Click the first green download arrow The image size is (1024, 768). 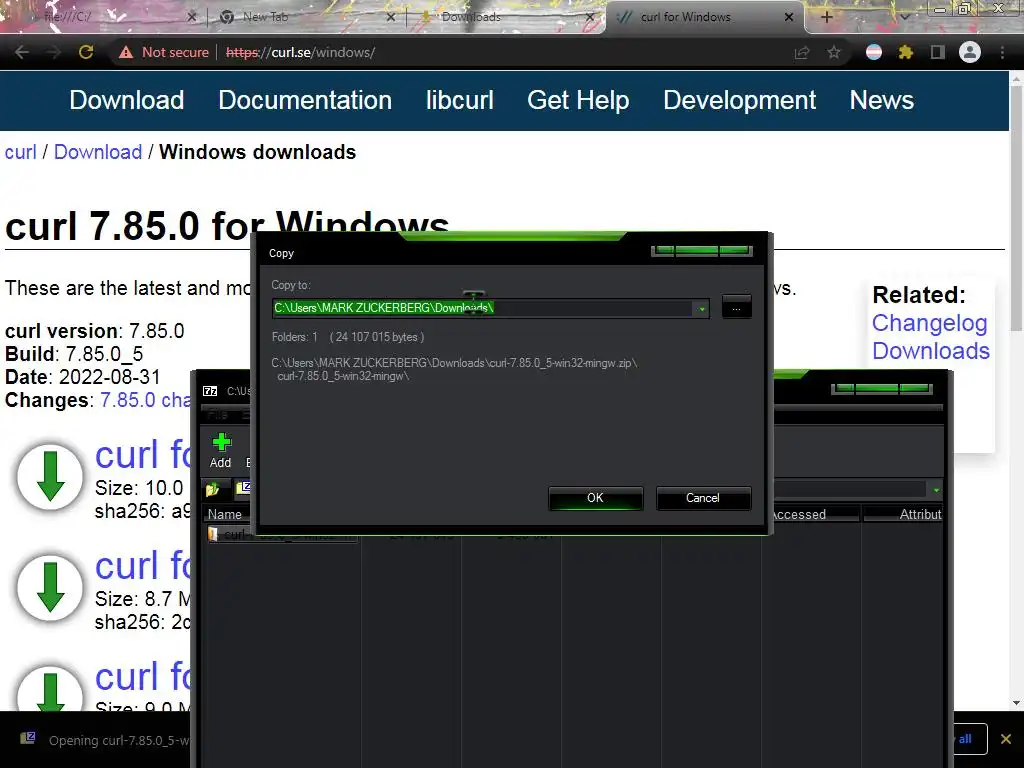click(x=50, y=477)
